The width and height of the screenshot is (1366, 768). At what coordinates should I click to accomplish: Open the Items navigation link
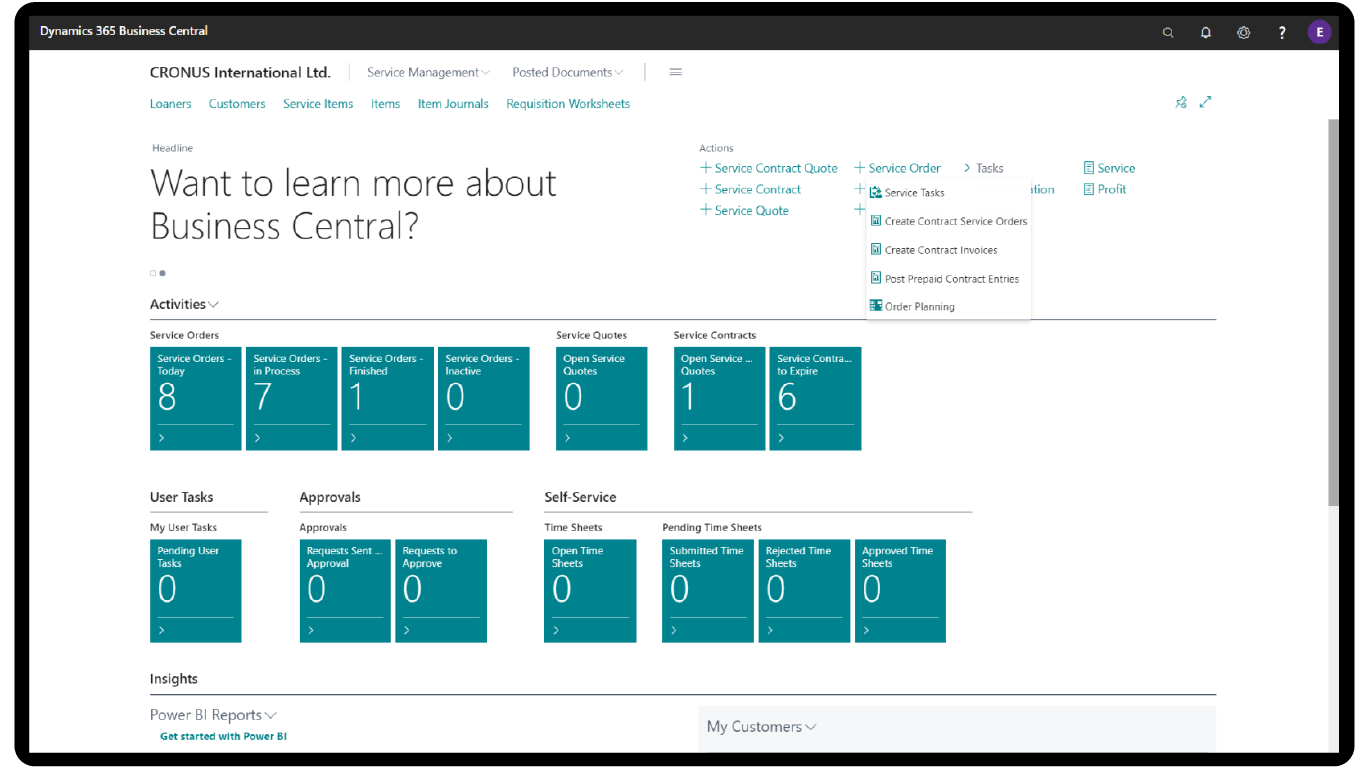click(385, 104)
